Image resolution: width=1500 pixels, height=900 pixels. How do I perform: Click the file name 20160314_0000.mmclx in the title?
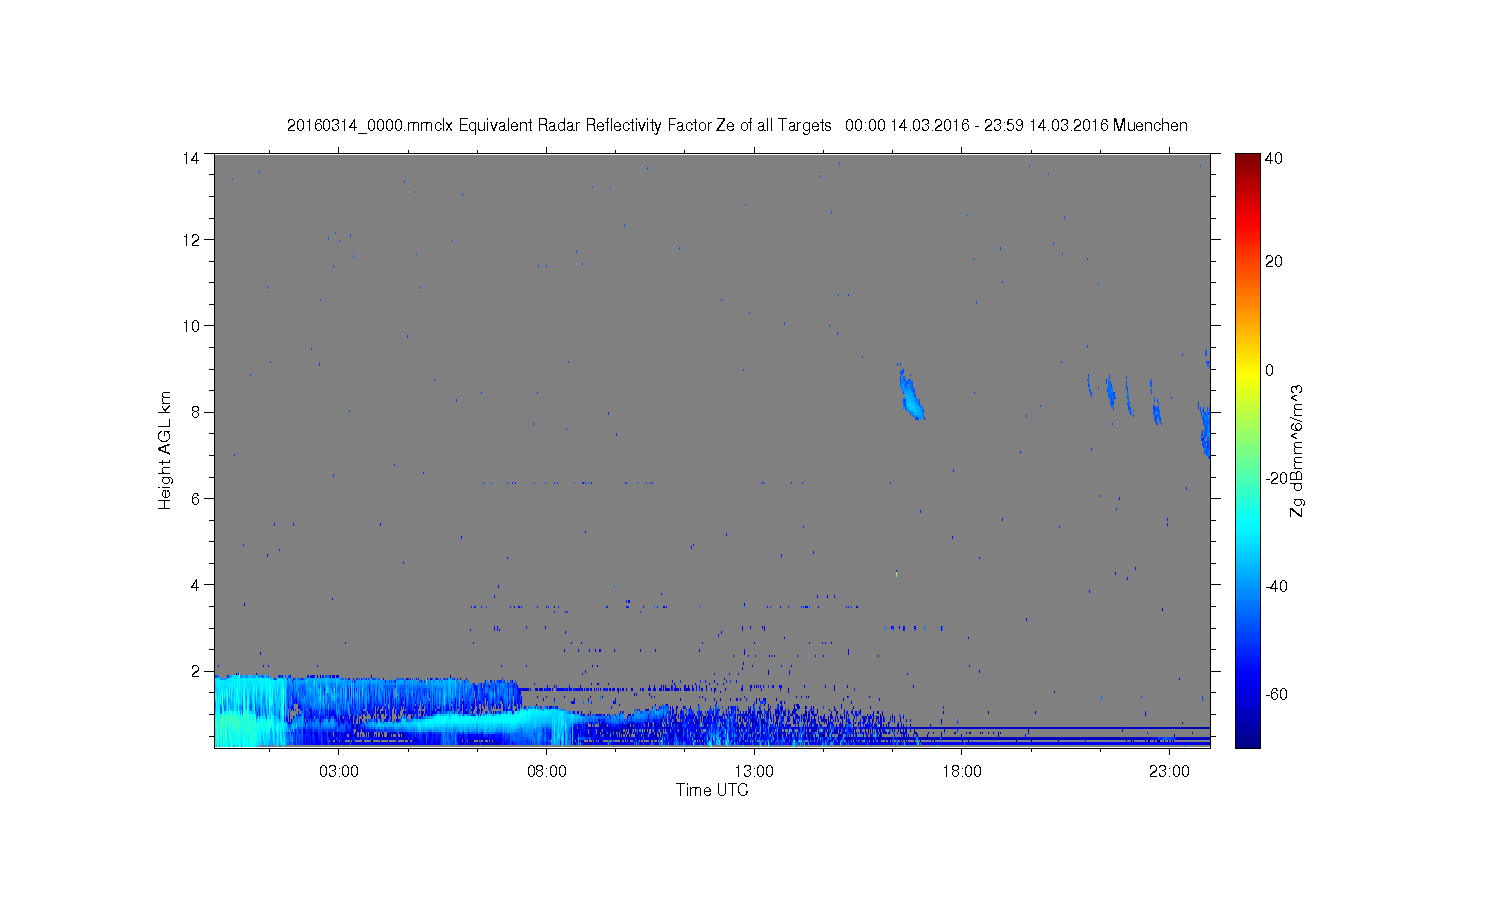[x=370, y=125]
